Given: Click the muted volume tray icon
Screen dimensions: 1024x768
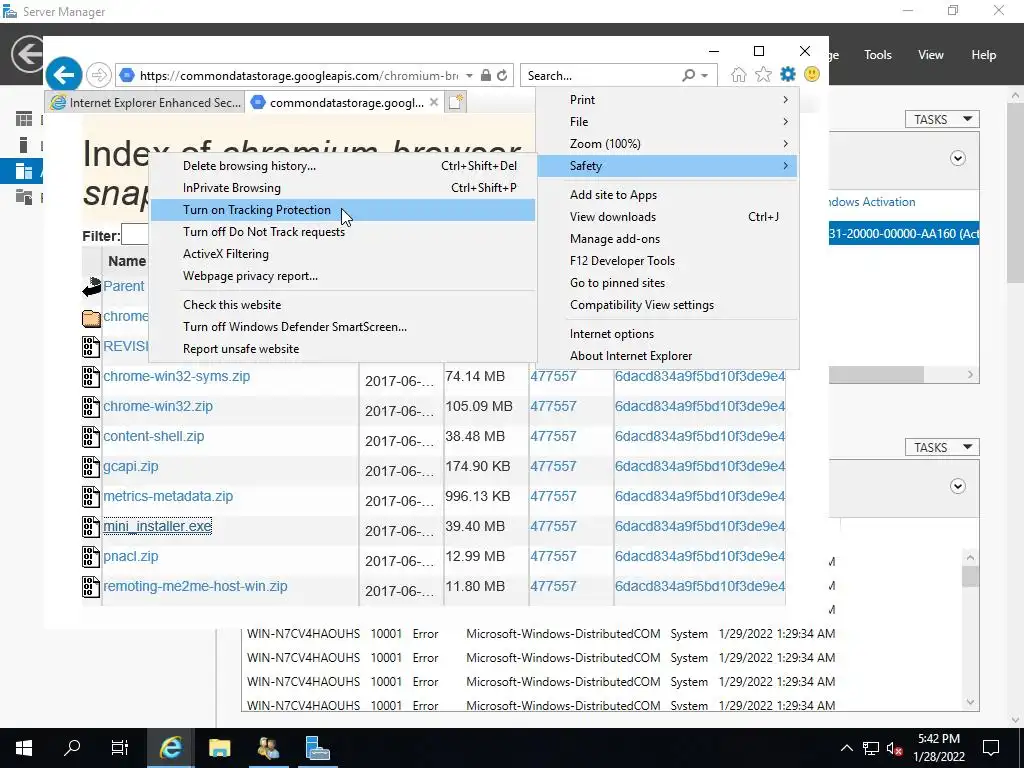Looking at the screenshot, I should click(x=894, y=748).
